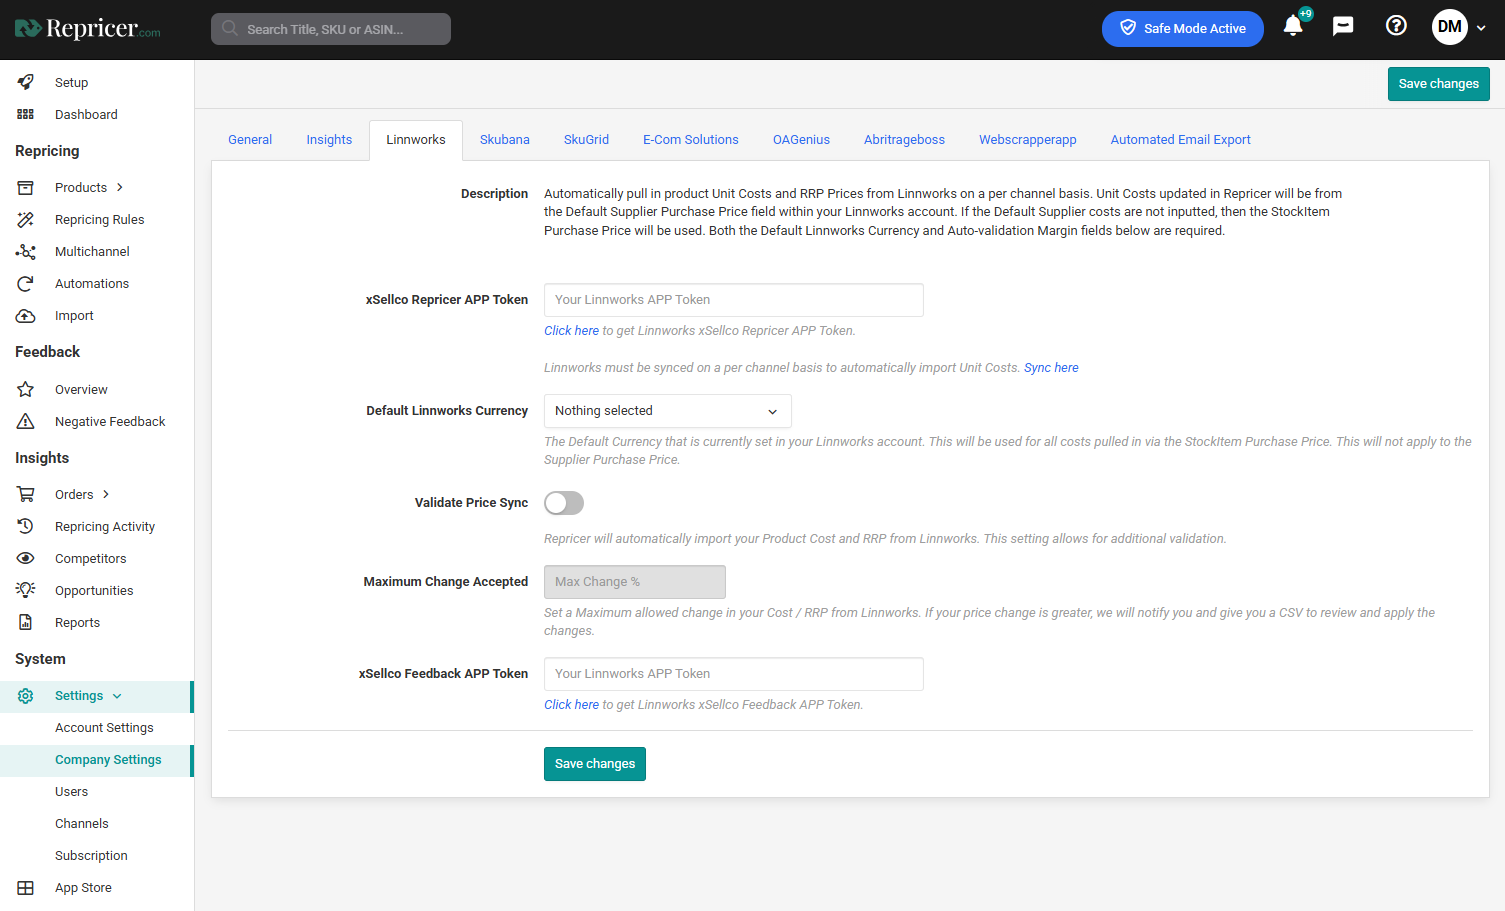Click the Competitors eye icon
1505x911 pixels.
(x=26, y=558)
